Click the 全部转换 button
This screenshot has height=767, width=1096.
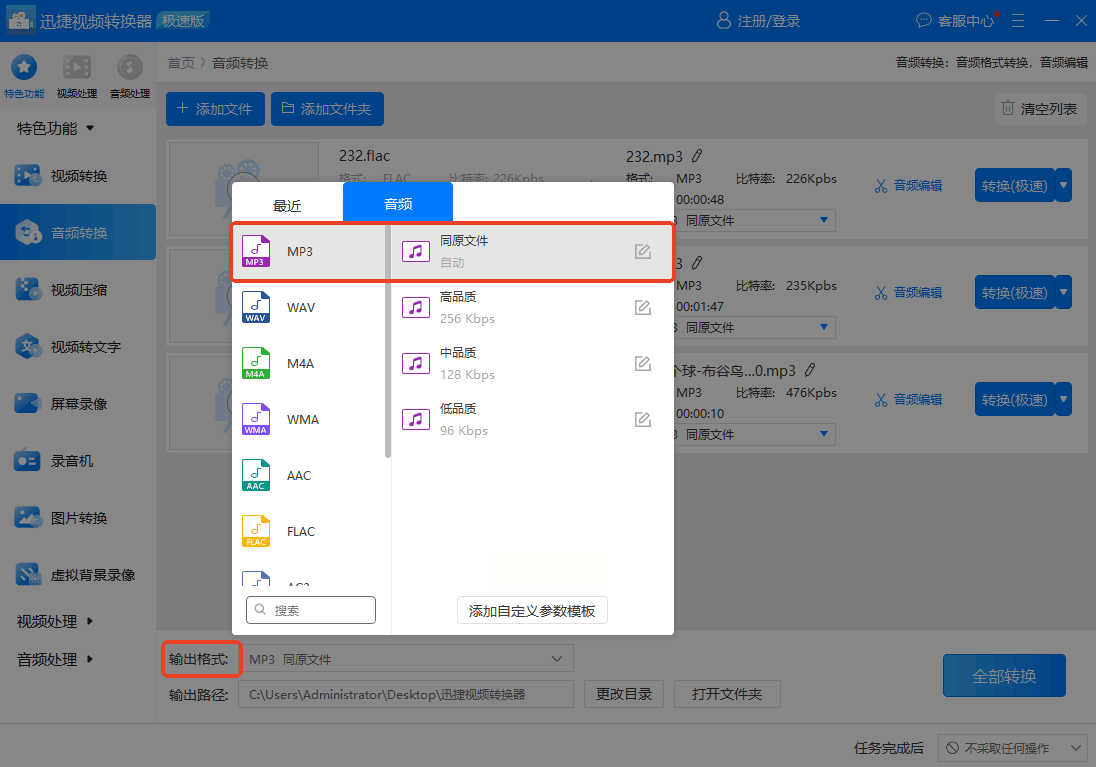click(x=1004, y=676)
